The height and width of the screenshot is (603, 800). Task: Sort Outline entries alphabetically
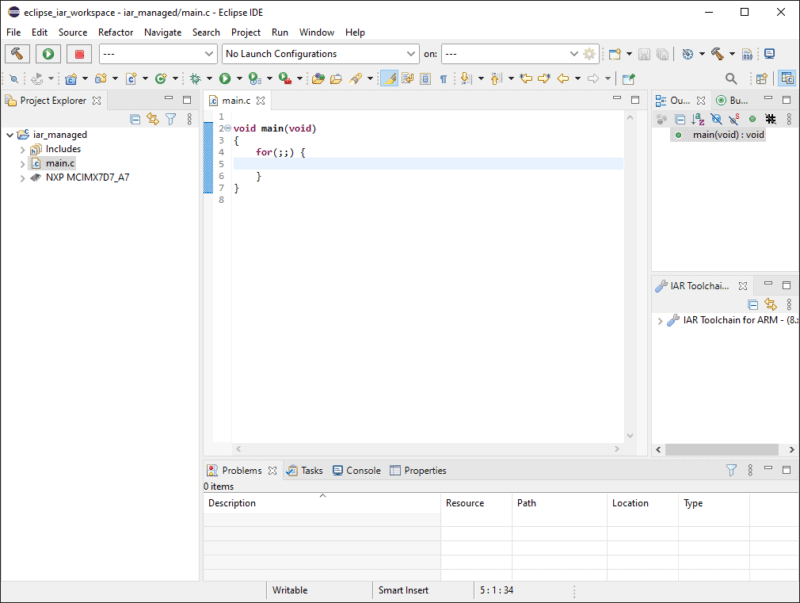tap(696, 118)
